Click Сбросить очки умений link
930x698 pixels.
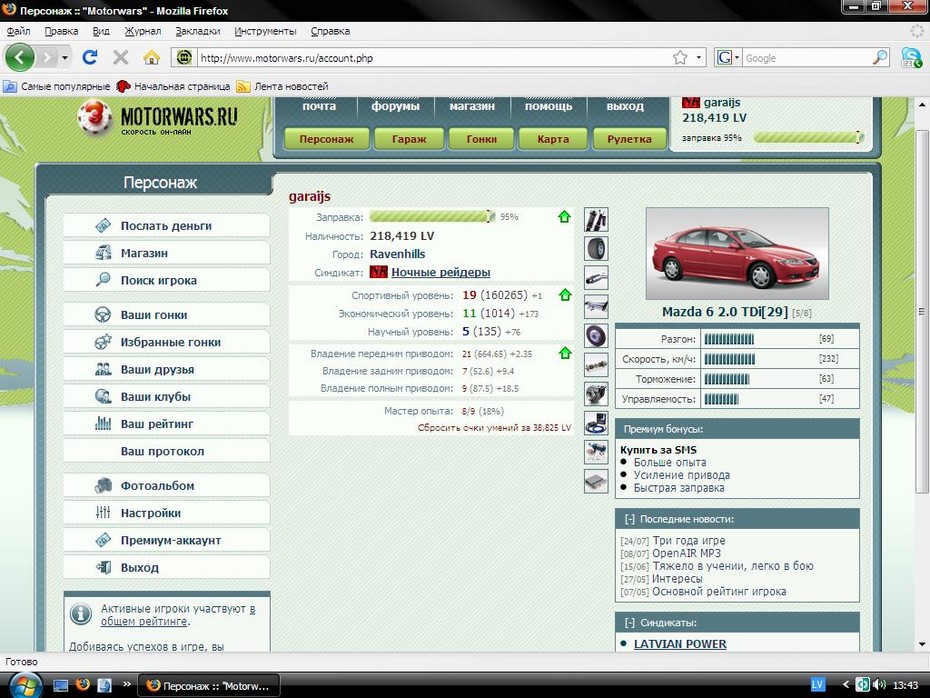click(x=494, y=428)
